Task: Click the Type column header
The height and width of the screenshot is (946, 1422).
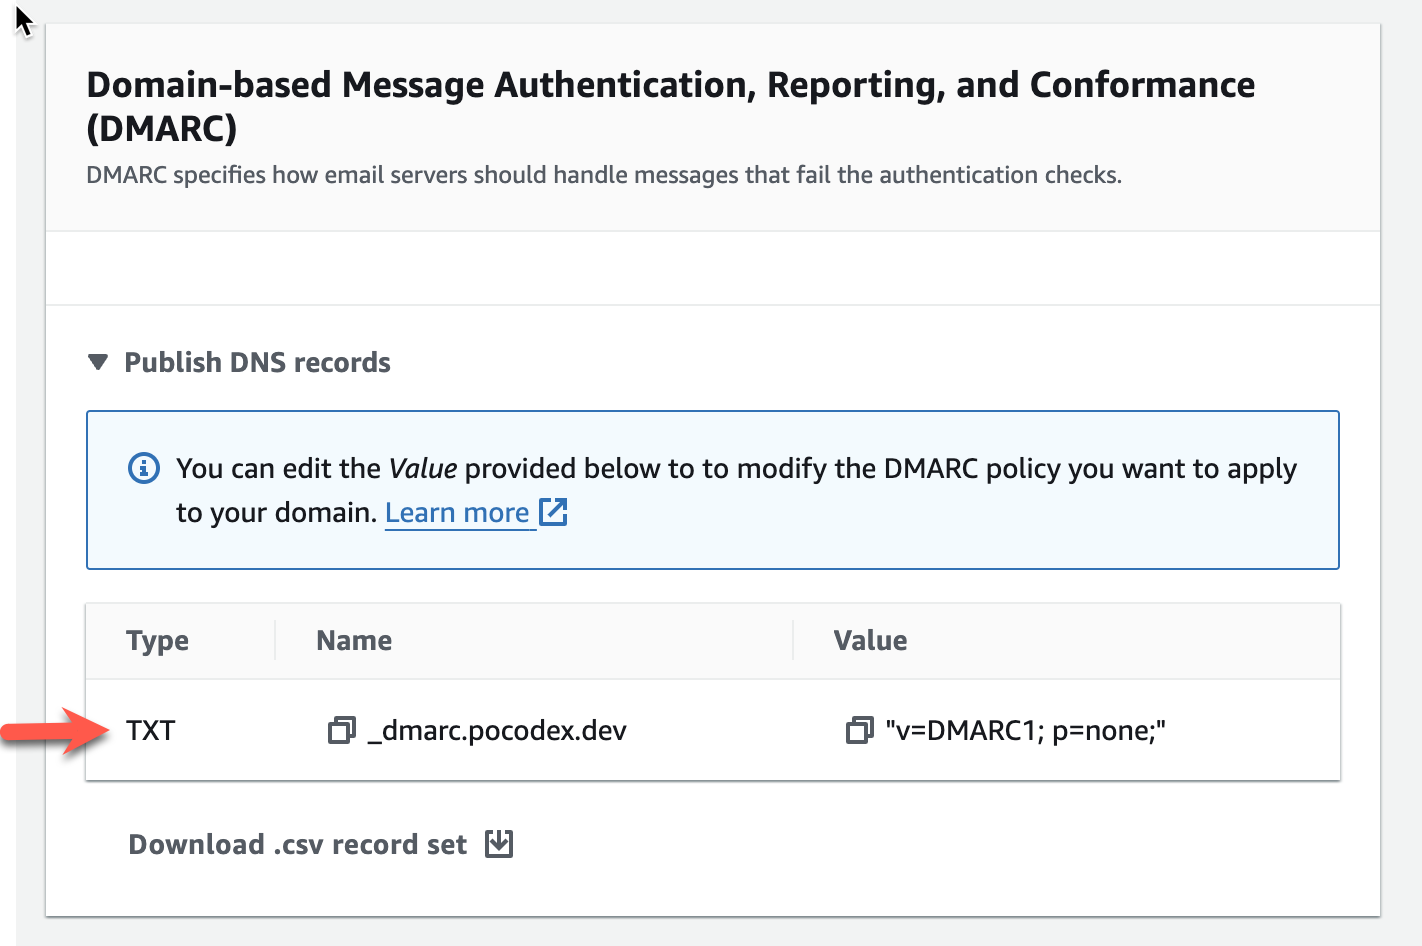Action: point(157,641)
